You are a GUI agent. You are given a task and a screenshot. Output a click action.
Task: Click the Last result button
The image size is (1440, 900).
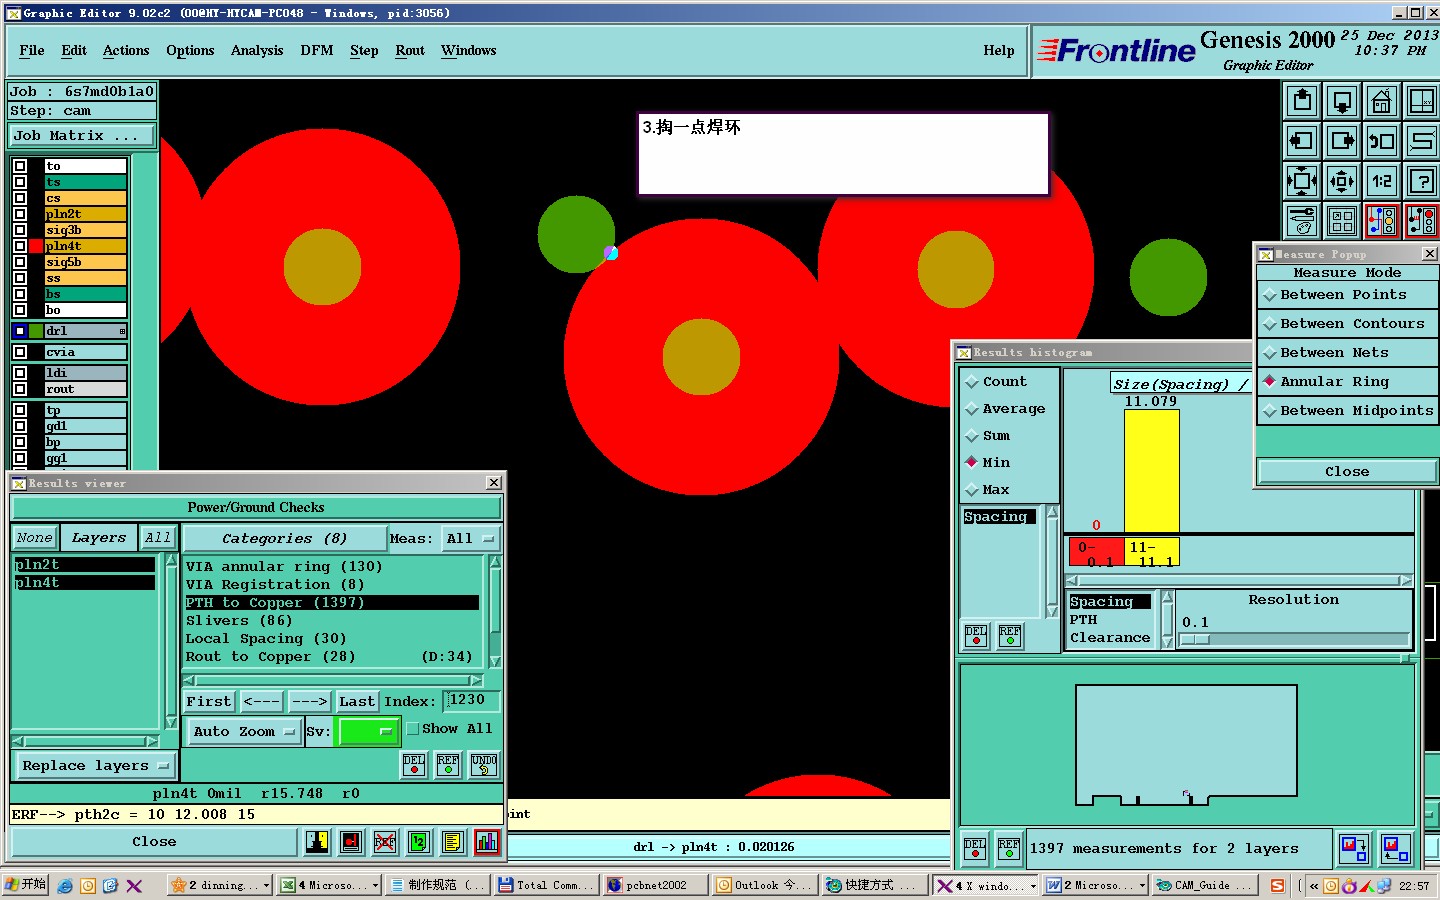click(357, 702)
